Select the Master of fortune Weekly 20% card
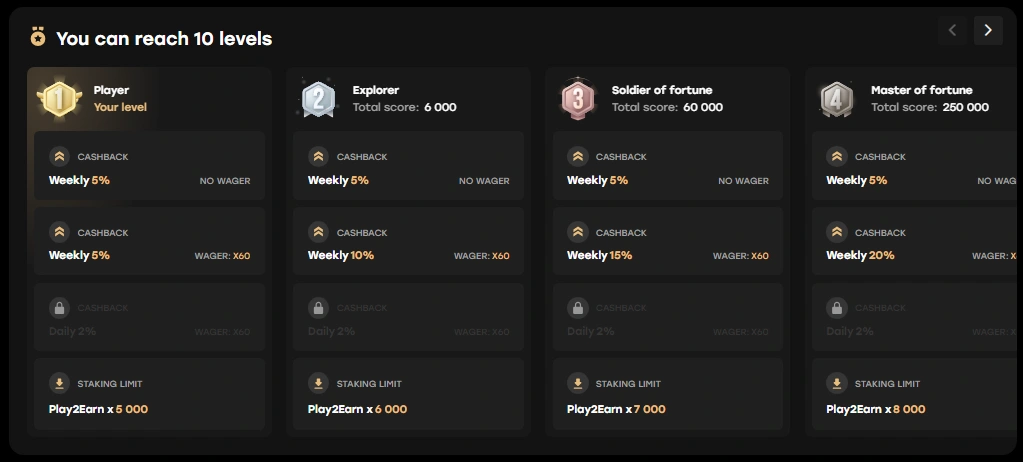1023x462 pixels. click(x=916, y=244)
